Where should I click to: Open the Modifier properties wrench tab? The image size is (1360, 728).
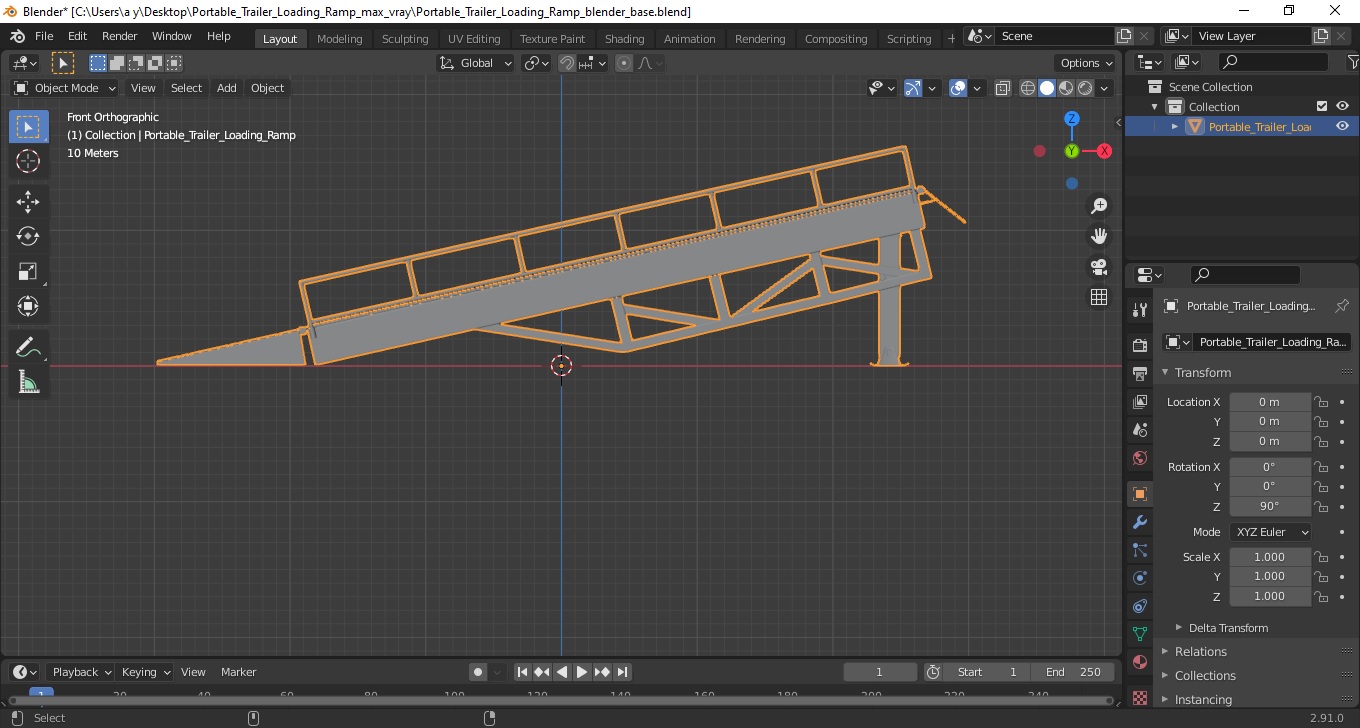pyautogui.click(x=1140, y=522)
